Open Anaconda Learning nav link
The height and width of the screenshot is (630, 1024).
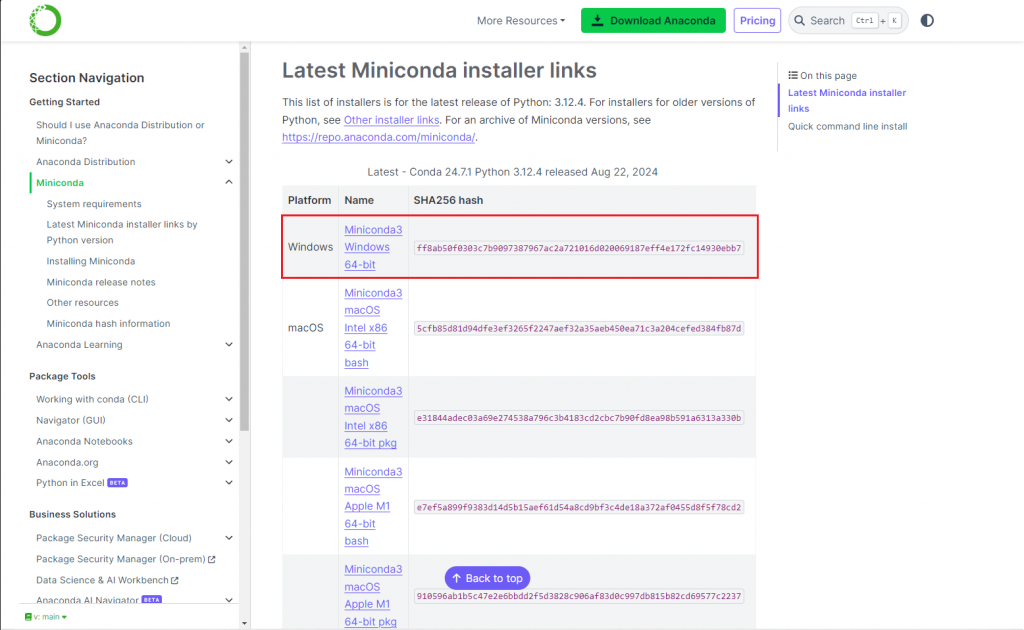click(x=79, y=344)
